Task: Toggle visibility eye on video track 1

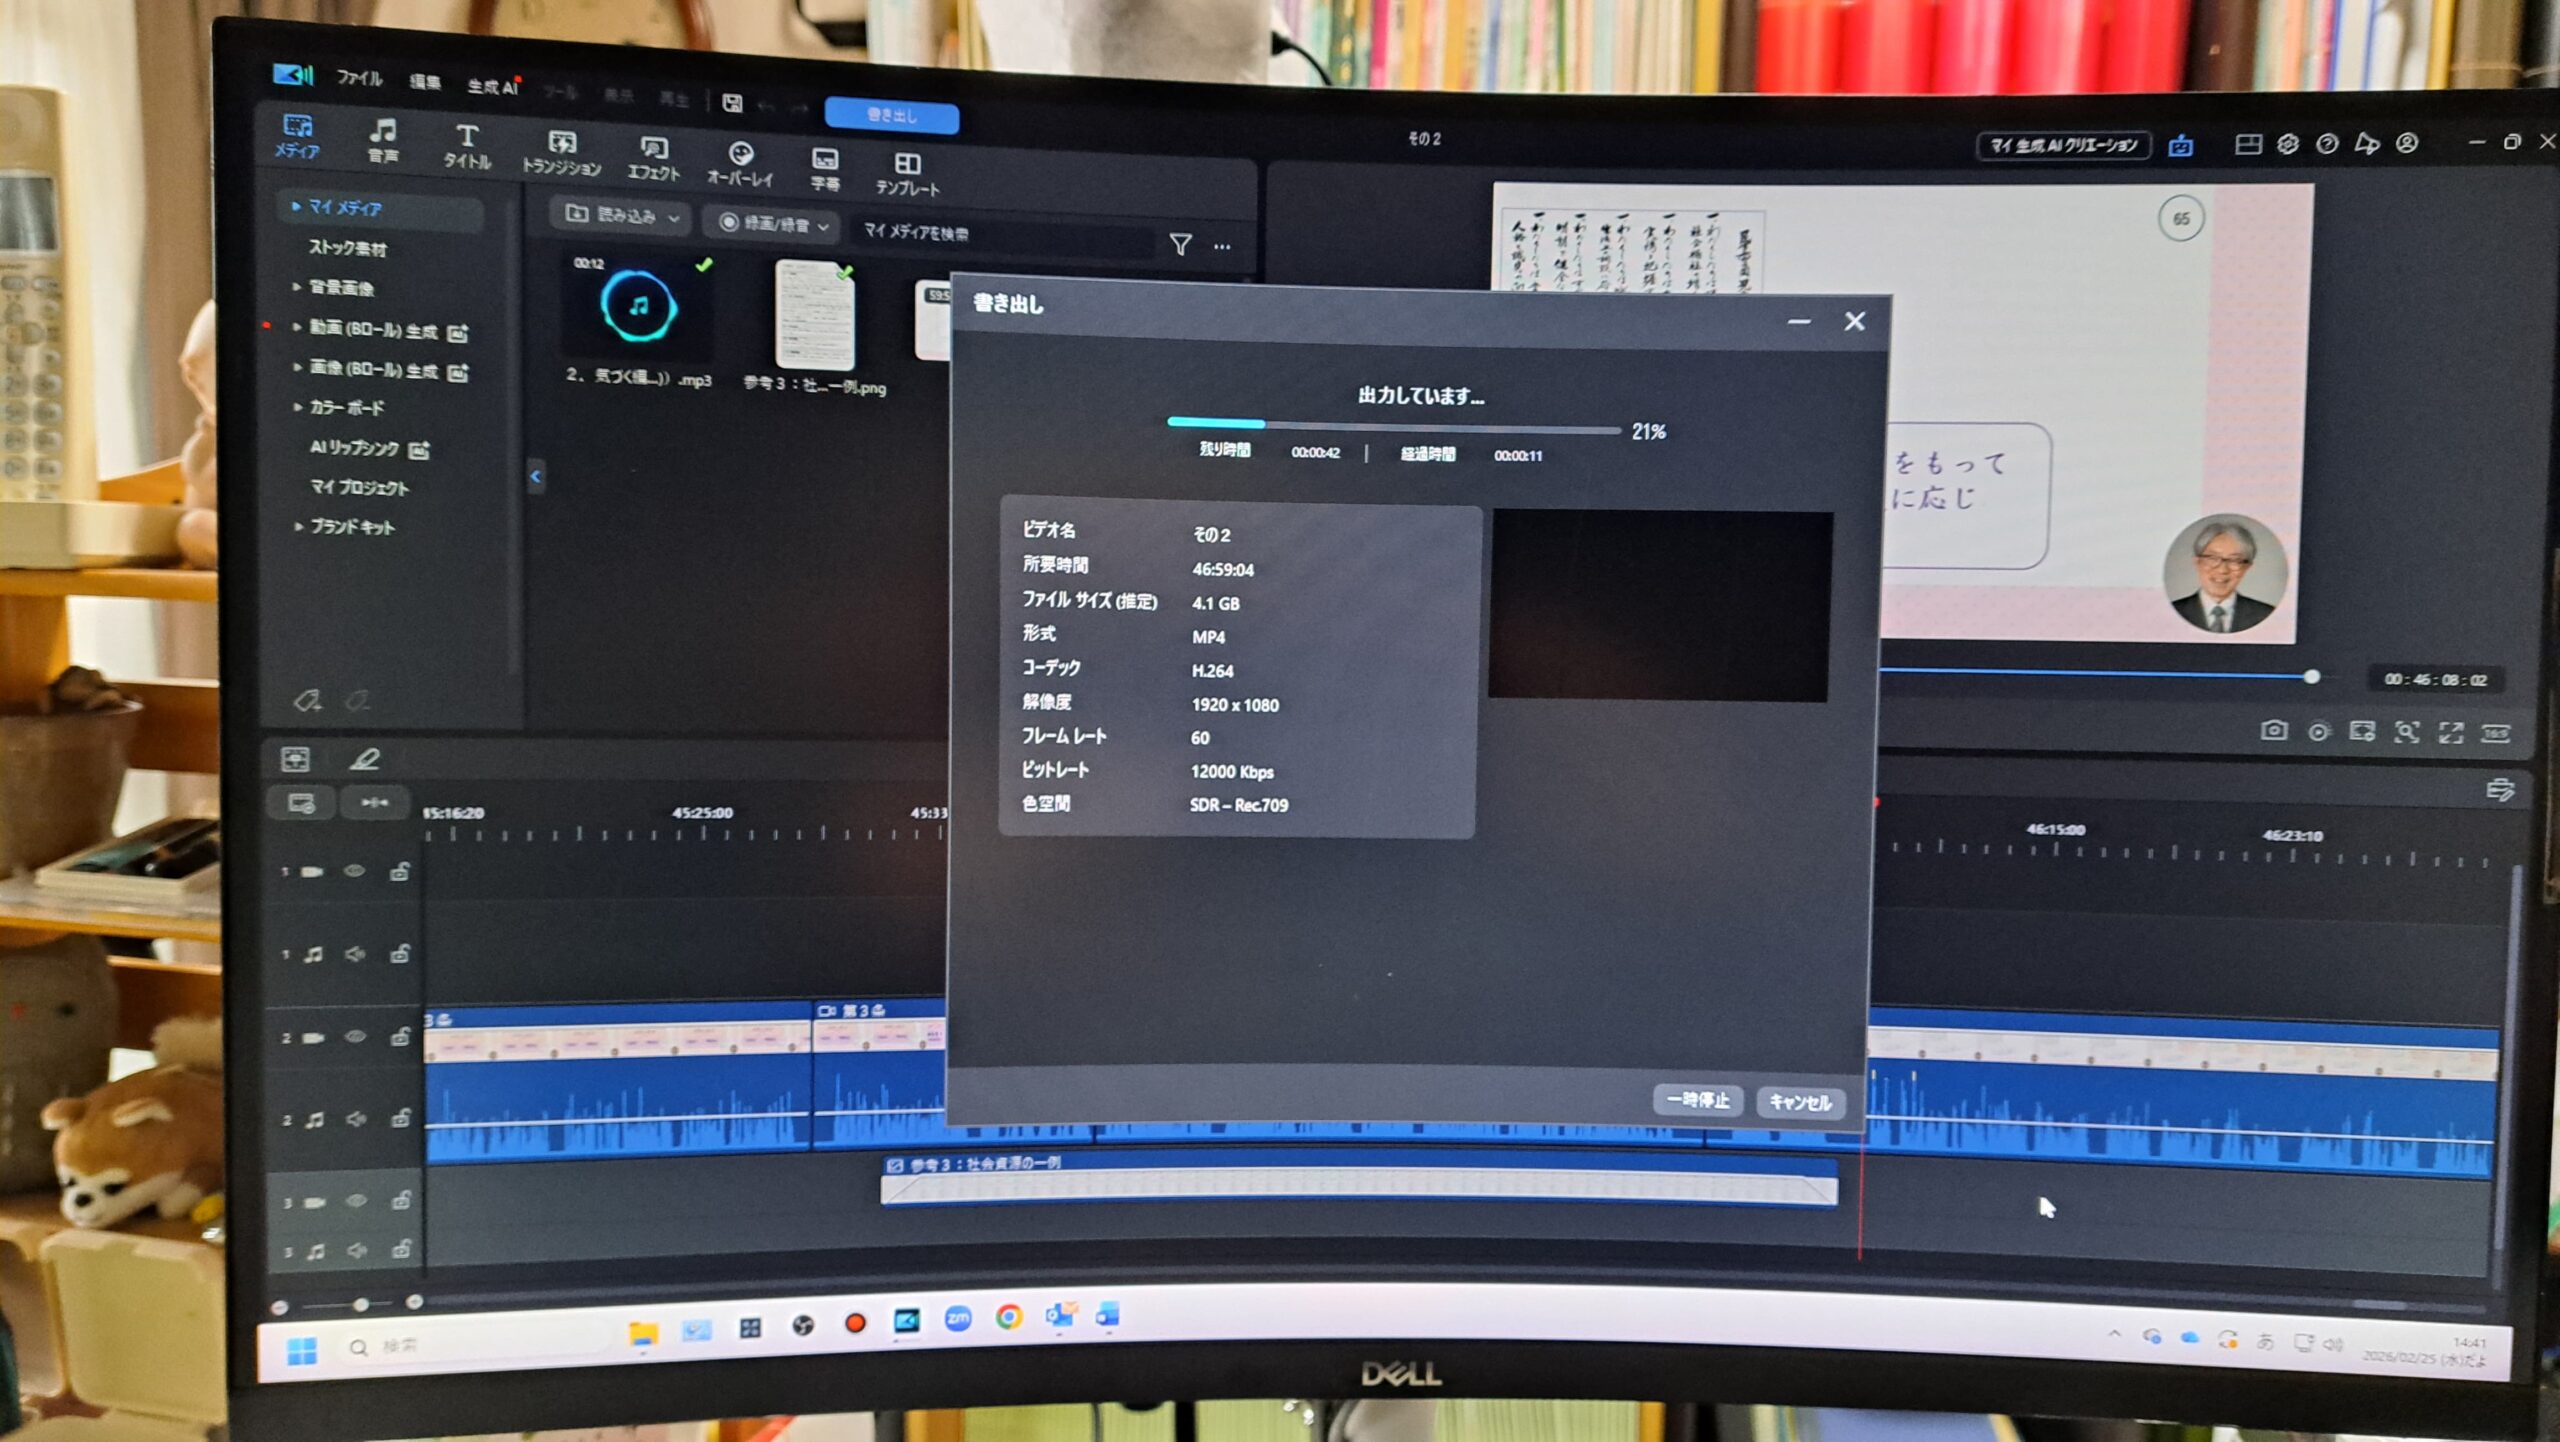Action: pyautogui.click(x=354, y=871)
